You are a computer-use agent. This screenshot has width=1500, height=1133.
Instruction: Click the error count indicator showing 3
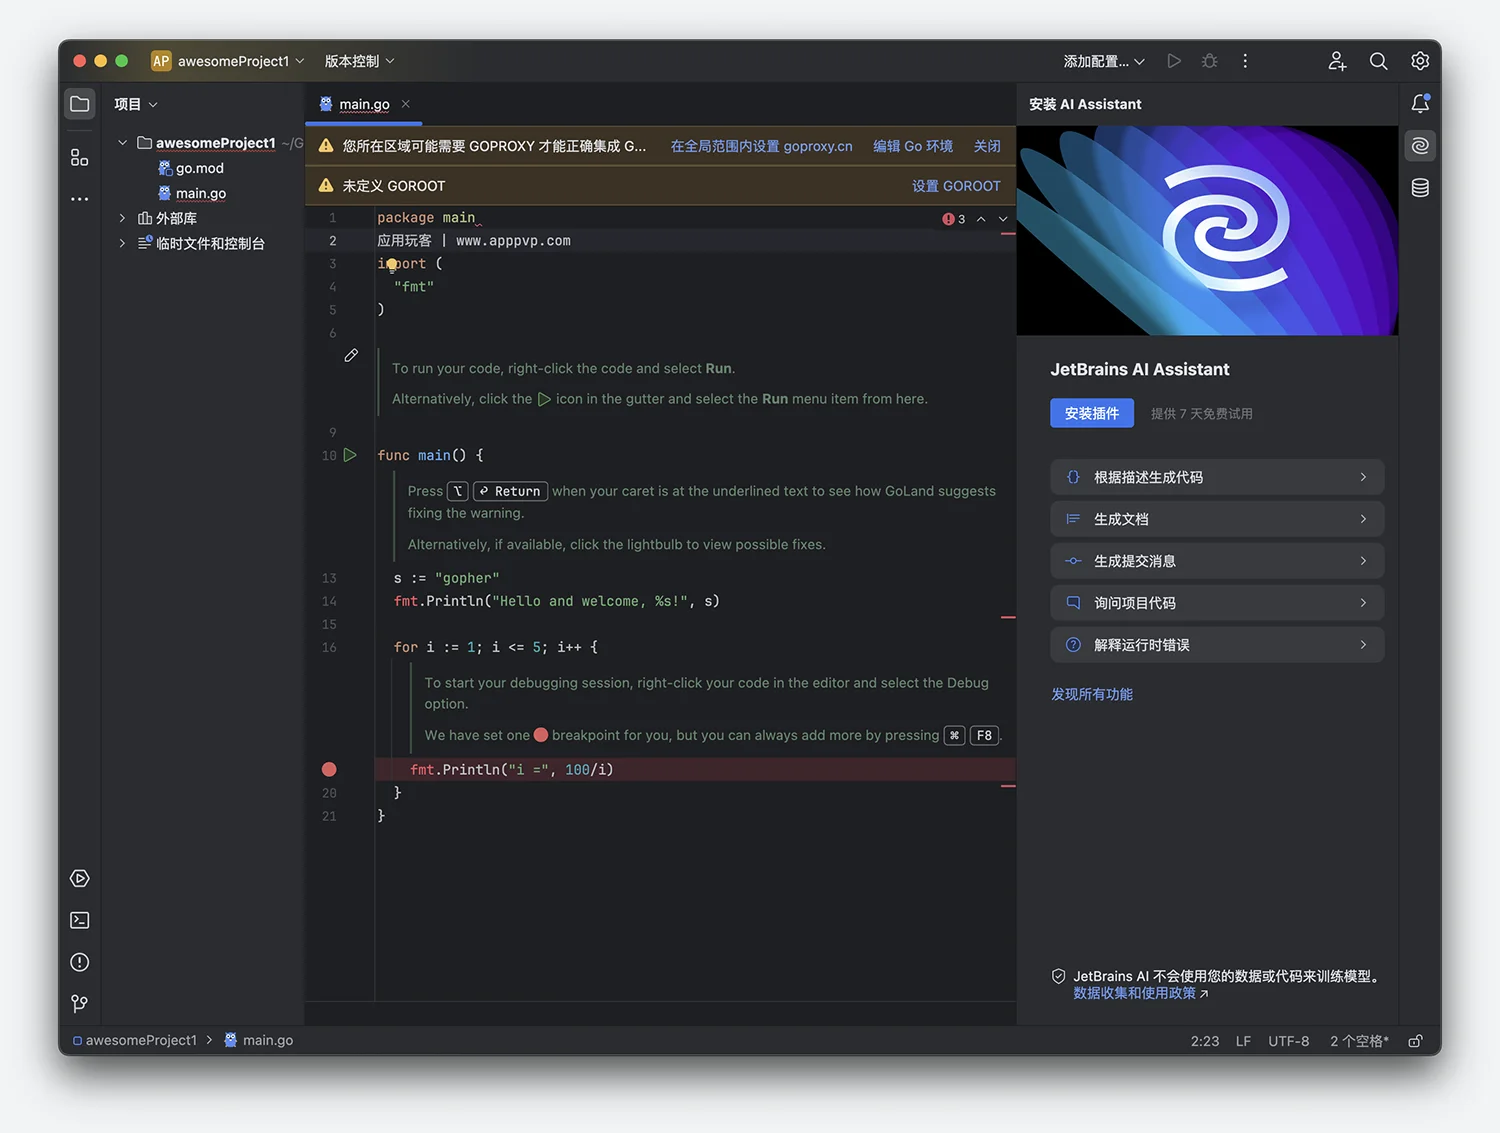954,219
